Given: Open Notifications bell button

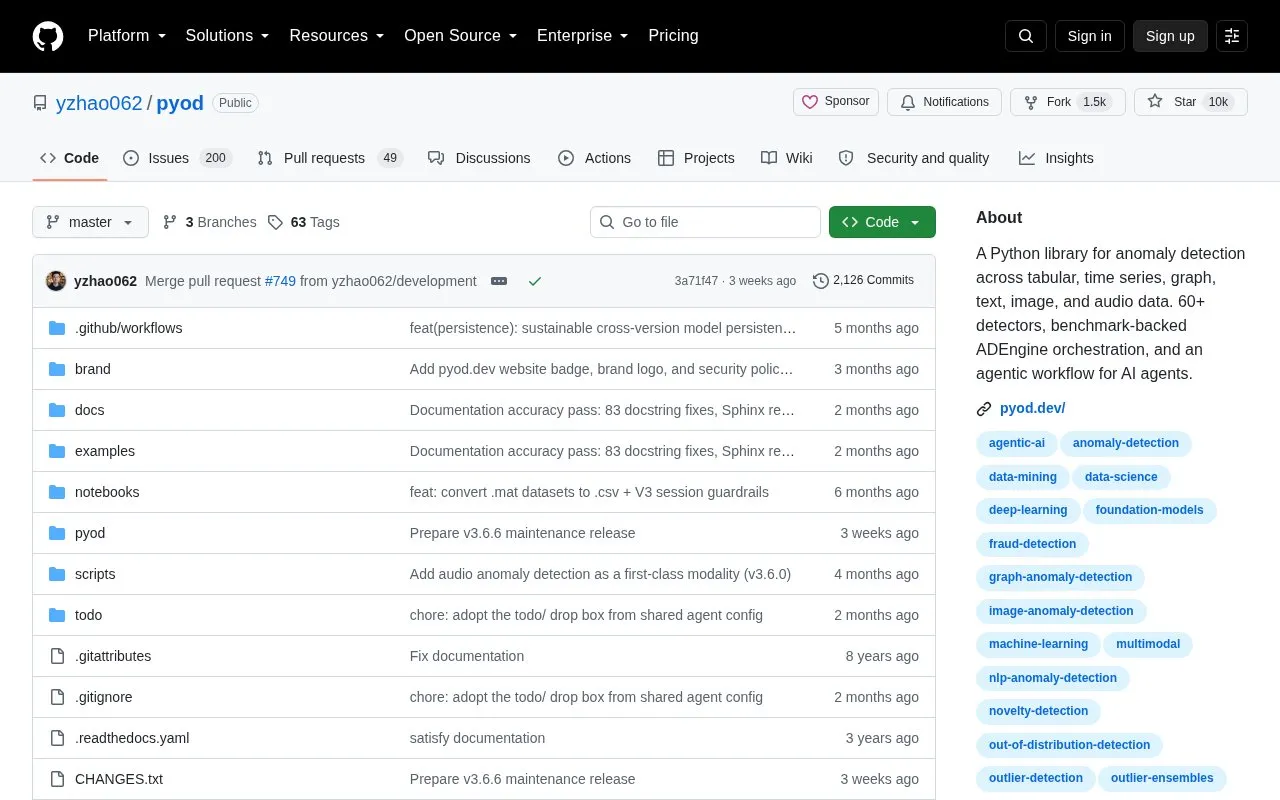Looking at the screenshot, I should tap(945, 102).
